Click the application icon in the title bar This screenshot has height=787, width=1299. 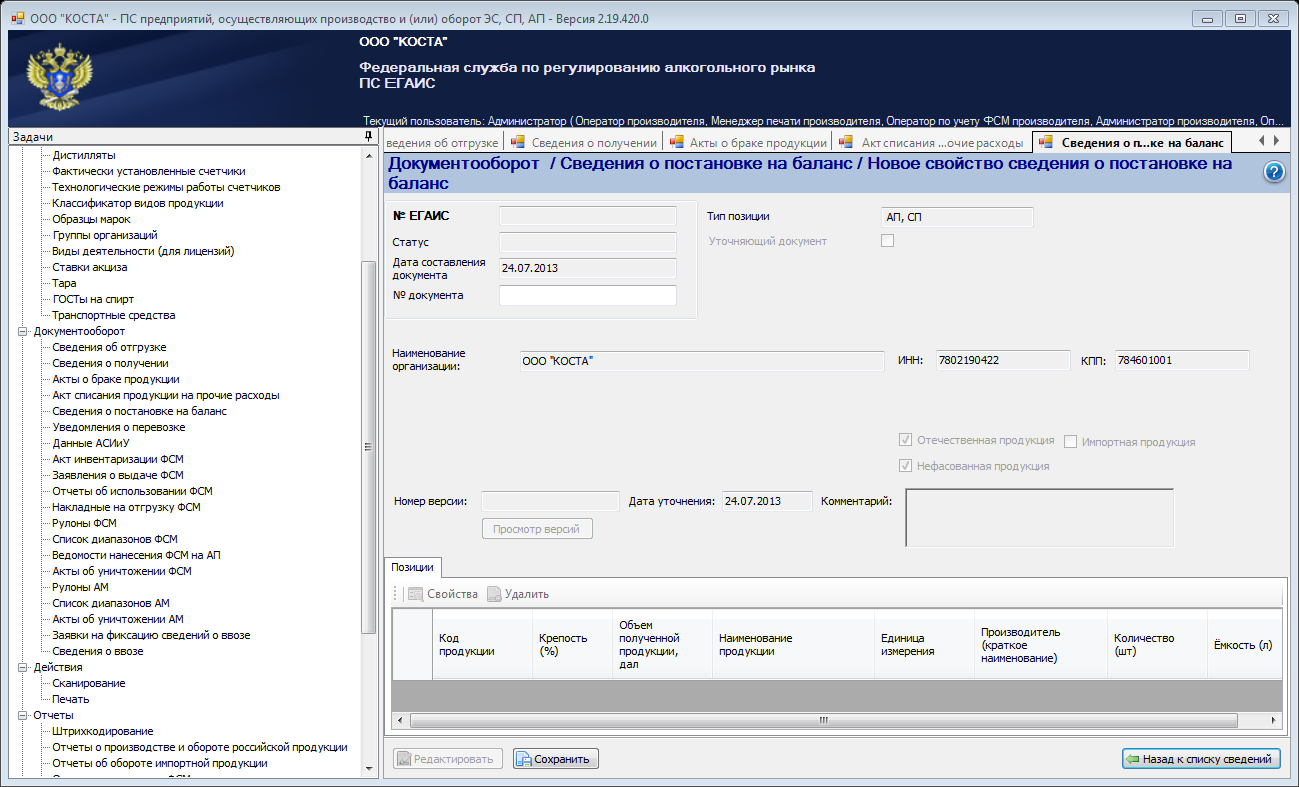click(17, 18)
